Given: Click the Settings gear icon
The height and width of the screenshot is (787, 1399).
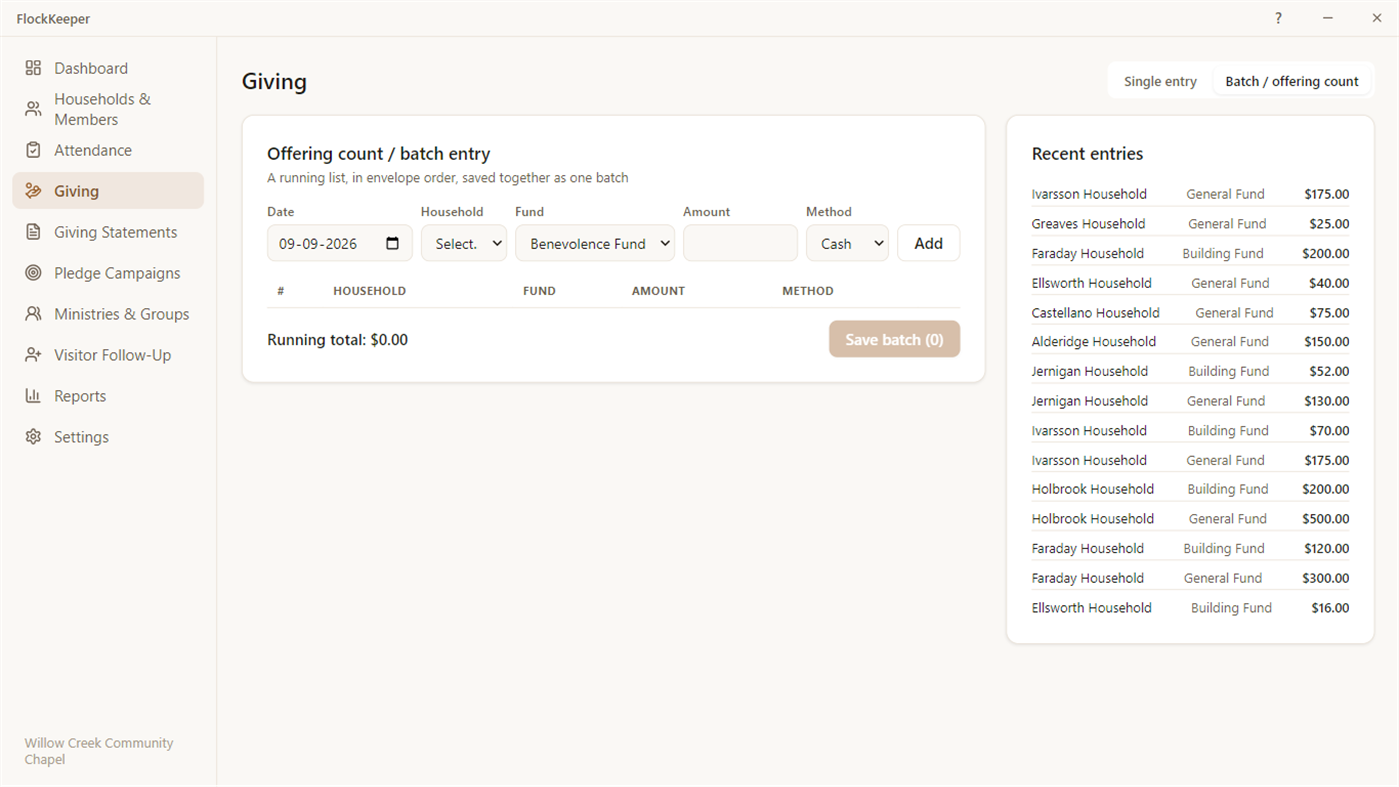Looking at the screenshot, I should click(x=33, y=437).
